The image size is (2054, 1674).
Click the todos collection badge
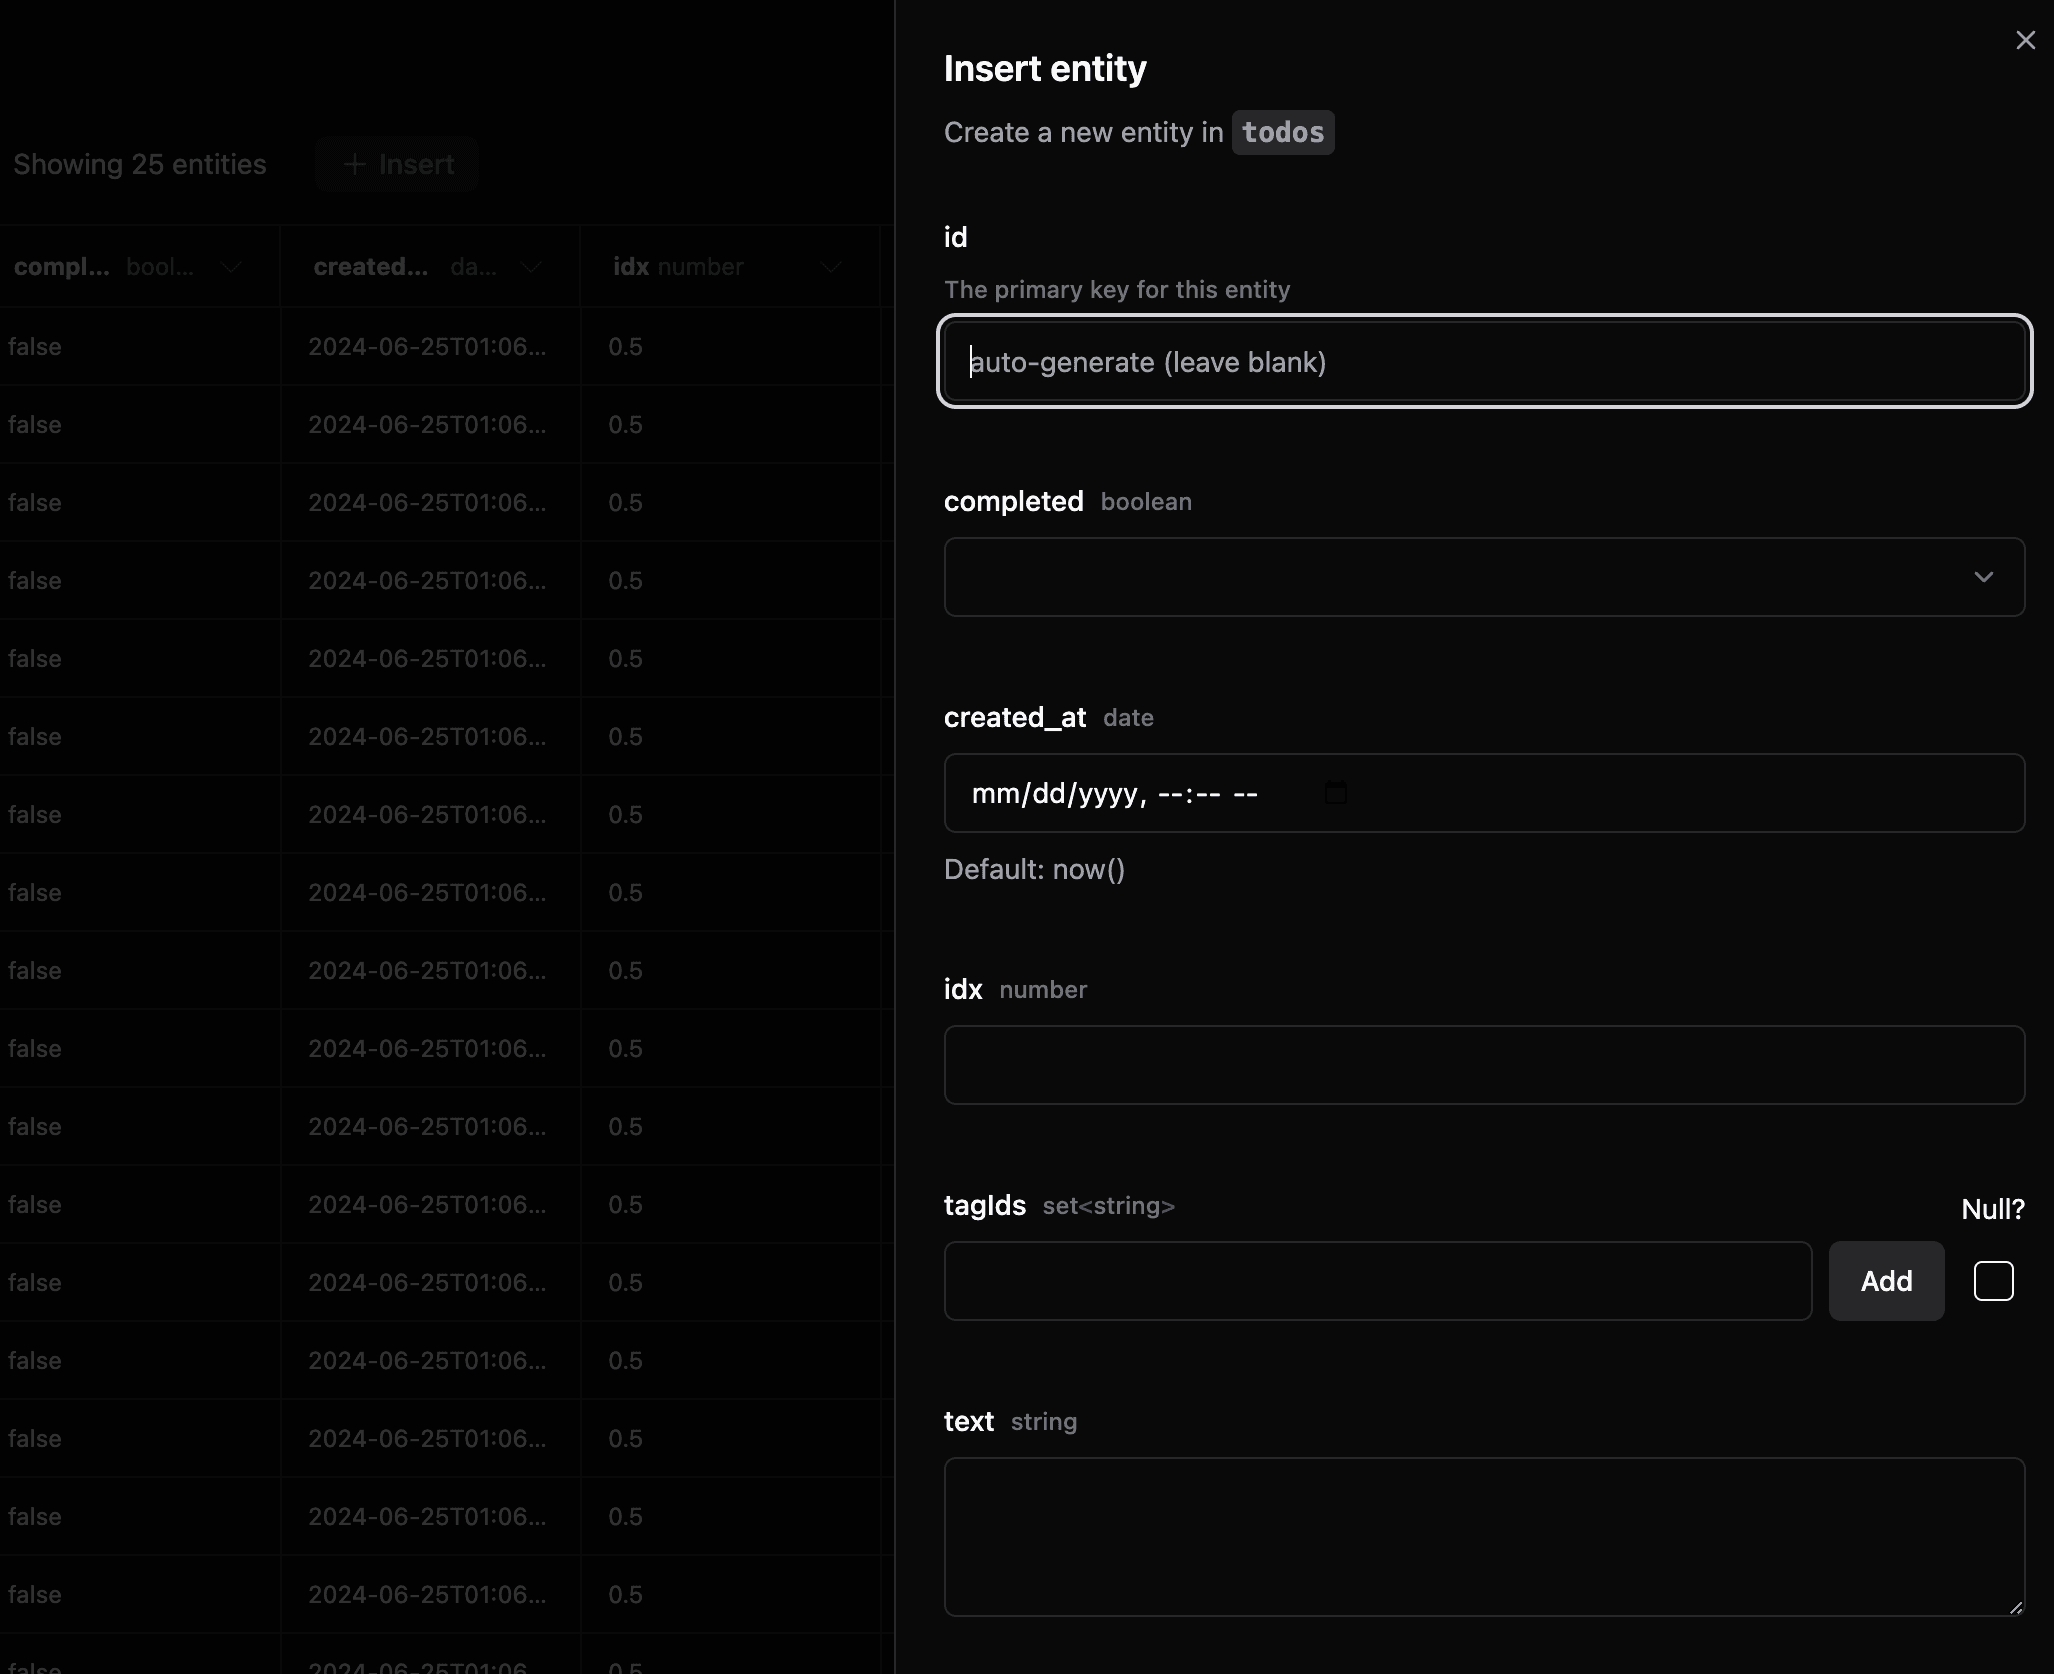1282,132
